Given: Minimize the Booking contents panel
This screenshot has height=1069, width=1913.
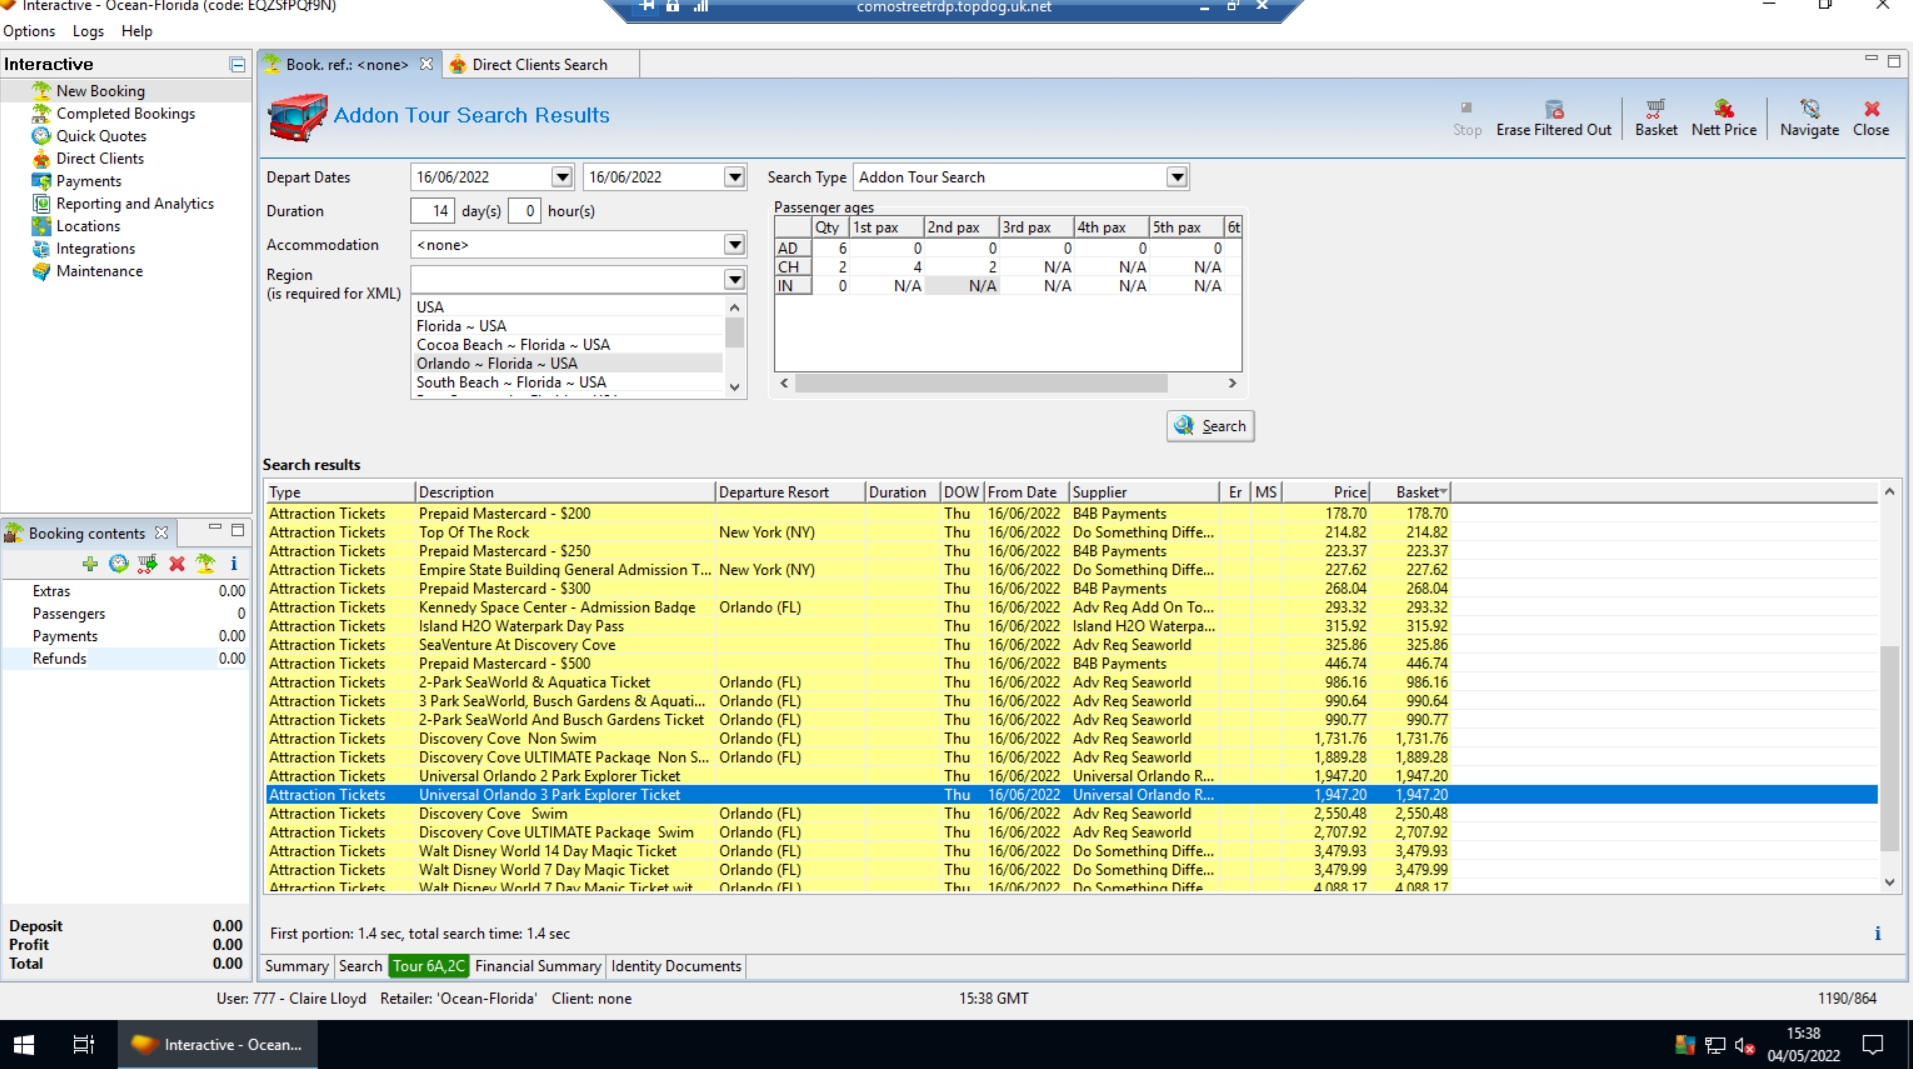Looking at the screenshot, I should pos(215,528).
